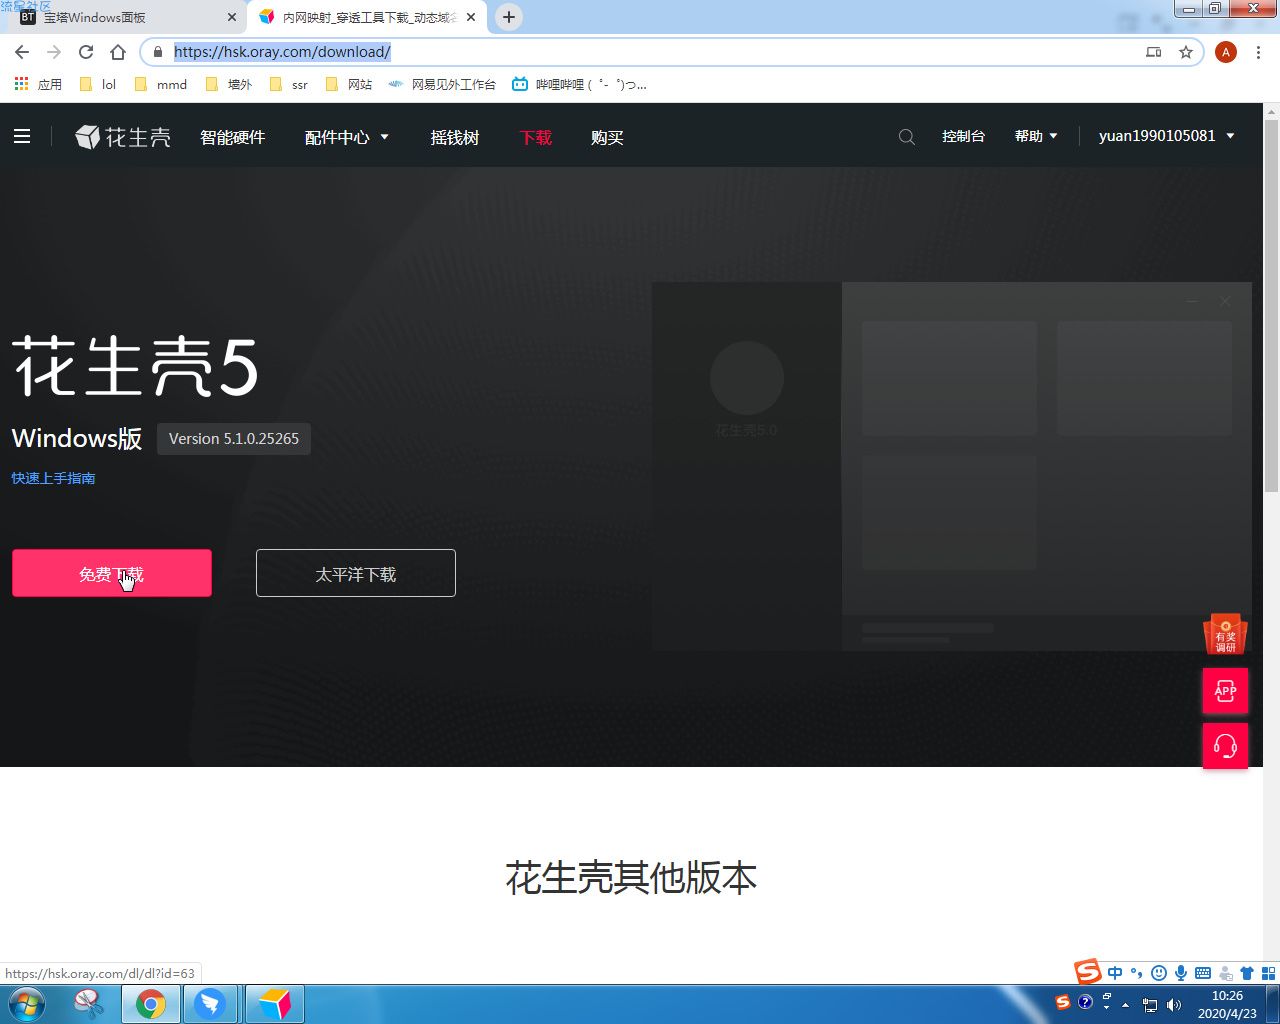This screenshot has height=1024, width=1280.
Task: Open 智能硬件 in the navigation bar
Action: tap(232, 137)
